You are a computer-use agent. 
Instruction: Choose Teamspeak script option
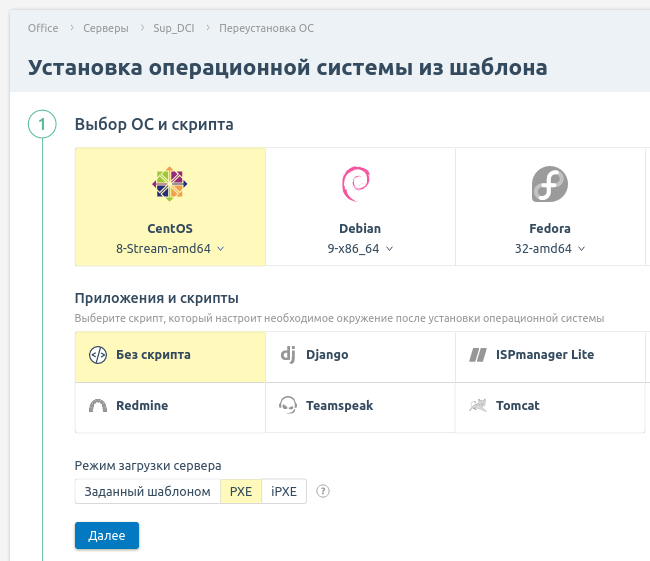tap(360, 408)
